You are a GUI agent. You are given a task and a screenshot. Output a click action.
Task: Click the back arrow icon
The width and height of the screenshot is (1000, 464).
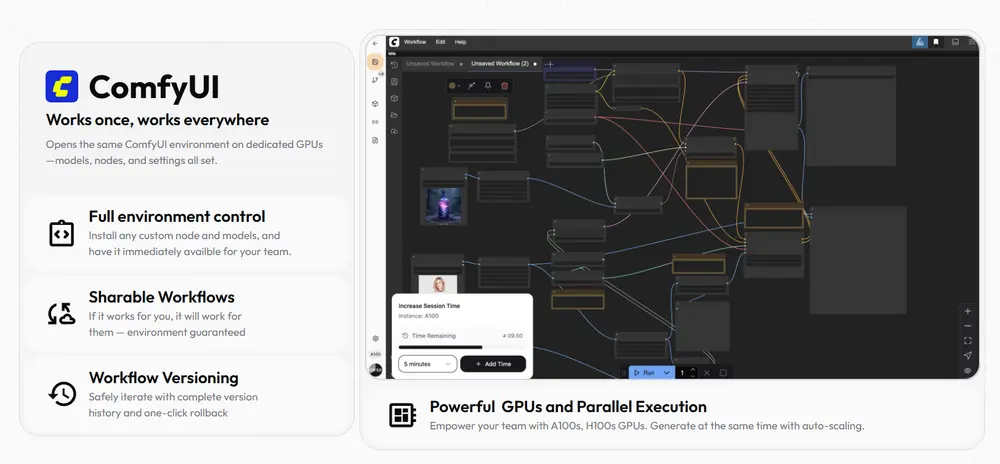(x=375, y=43)
